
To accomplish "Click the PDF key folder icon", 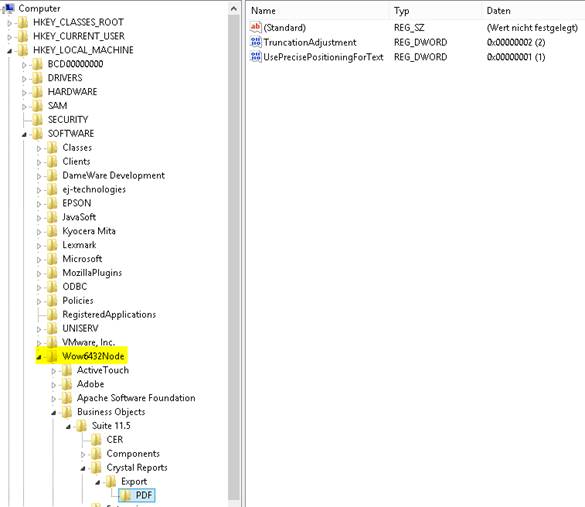I will 126,495.
